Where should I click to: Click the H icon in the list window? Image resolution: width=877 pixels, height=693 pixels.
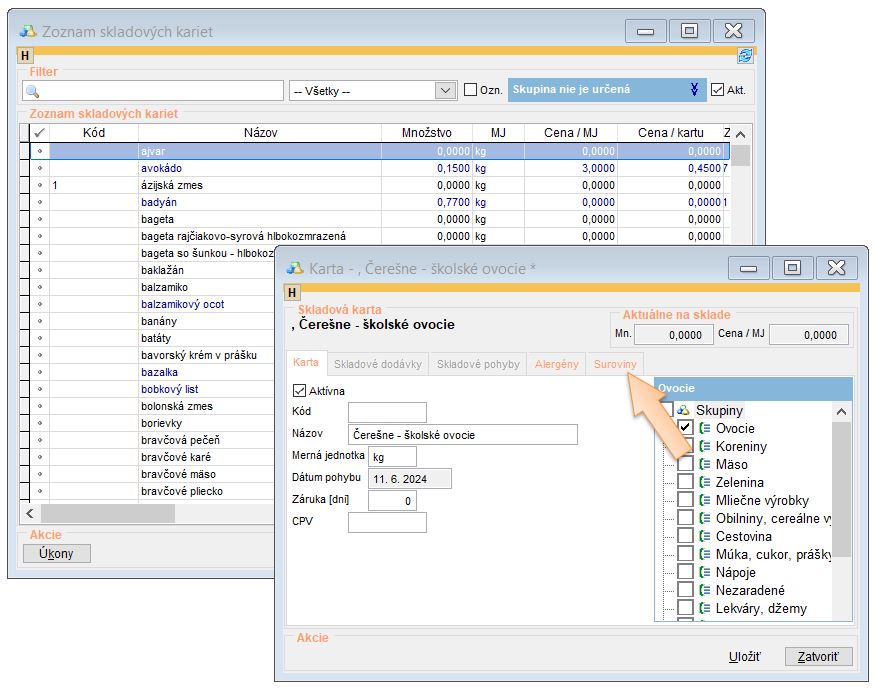pos(26,56)
